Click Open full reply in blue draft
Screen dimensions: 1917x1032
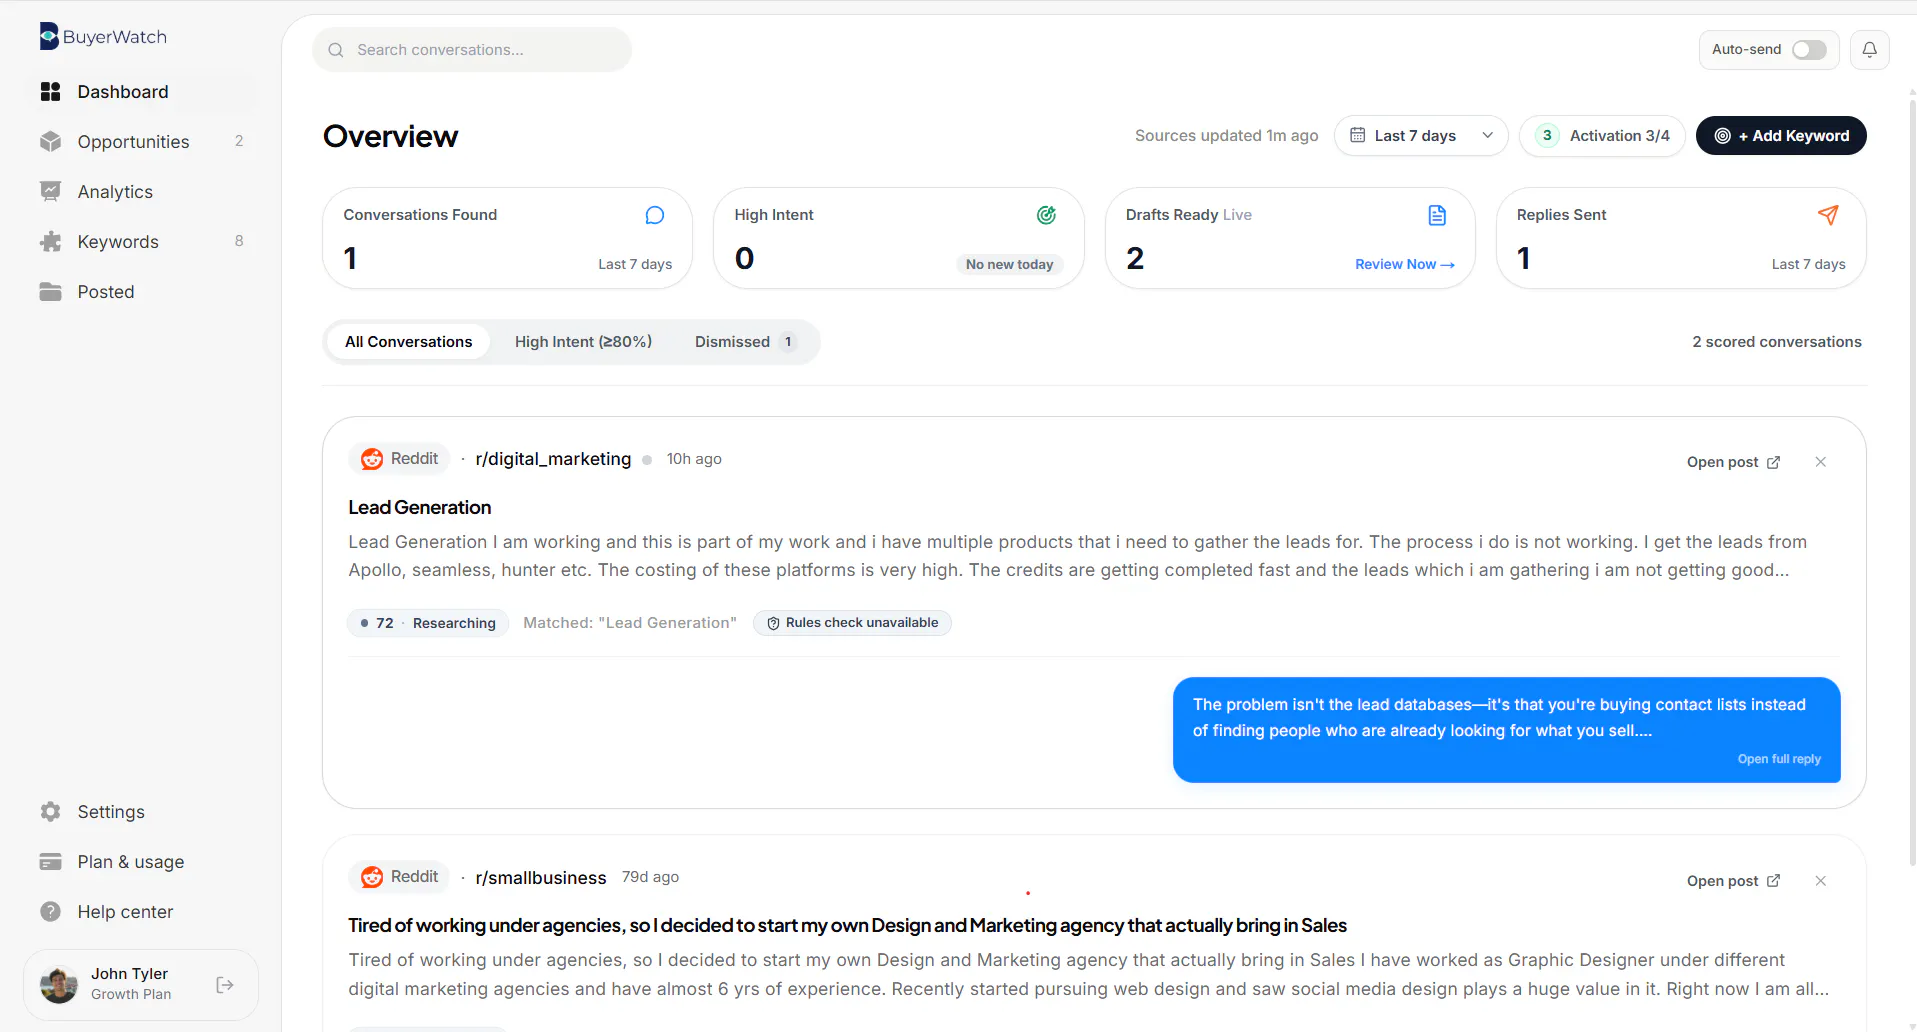[1779, 759]
